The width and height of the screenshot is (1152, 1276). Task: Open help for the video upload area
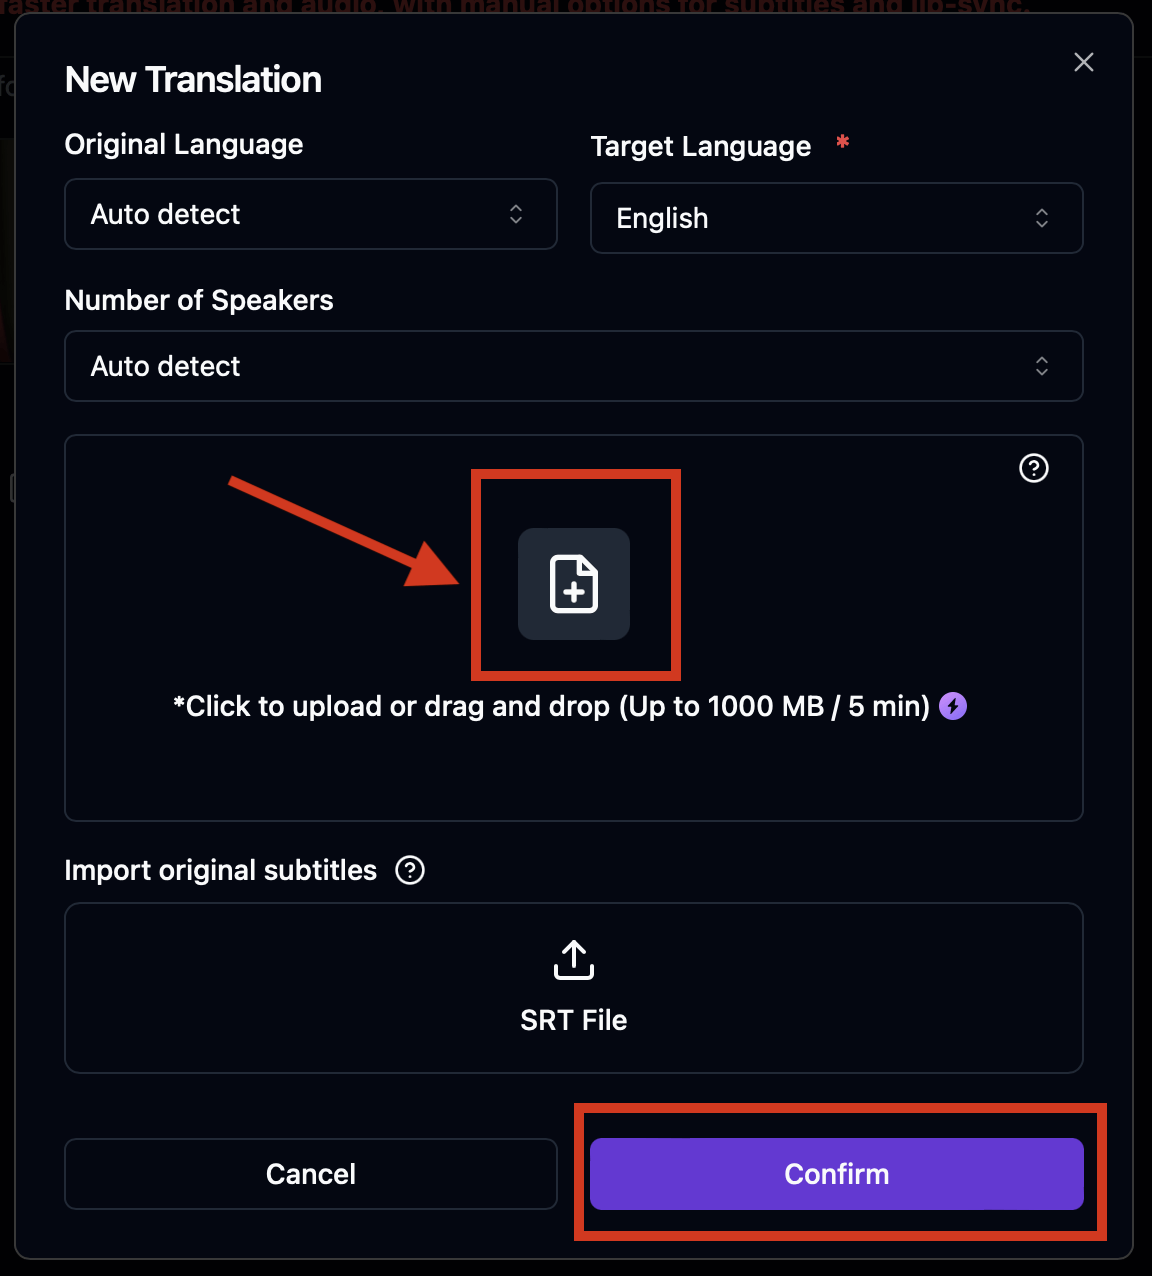coord(1033,468)
